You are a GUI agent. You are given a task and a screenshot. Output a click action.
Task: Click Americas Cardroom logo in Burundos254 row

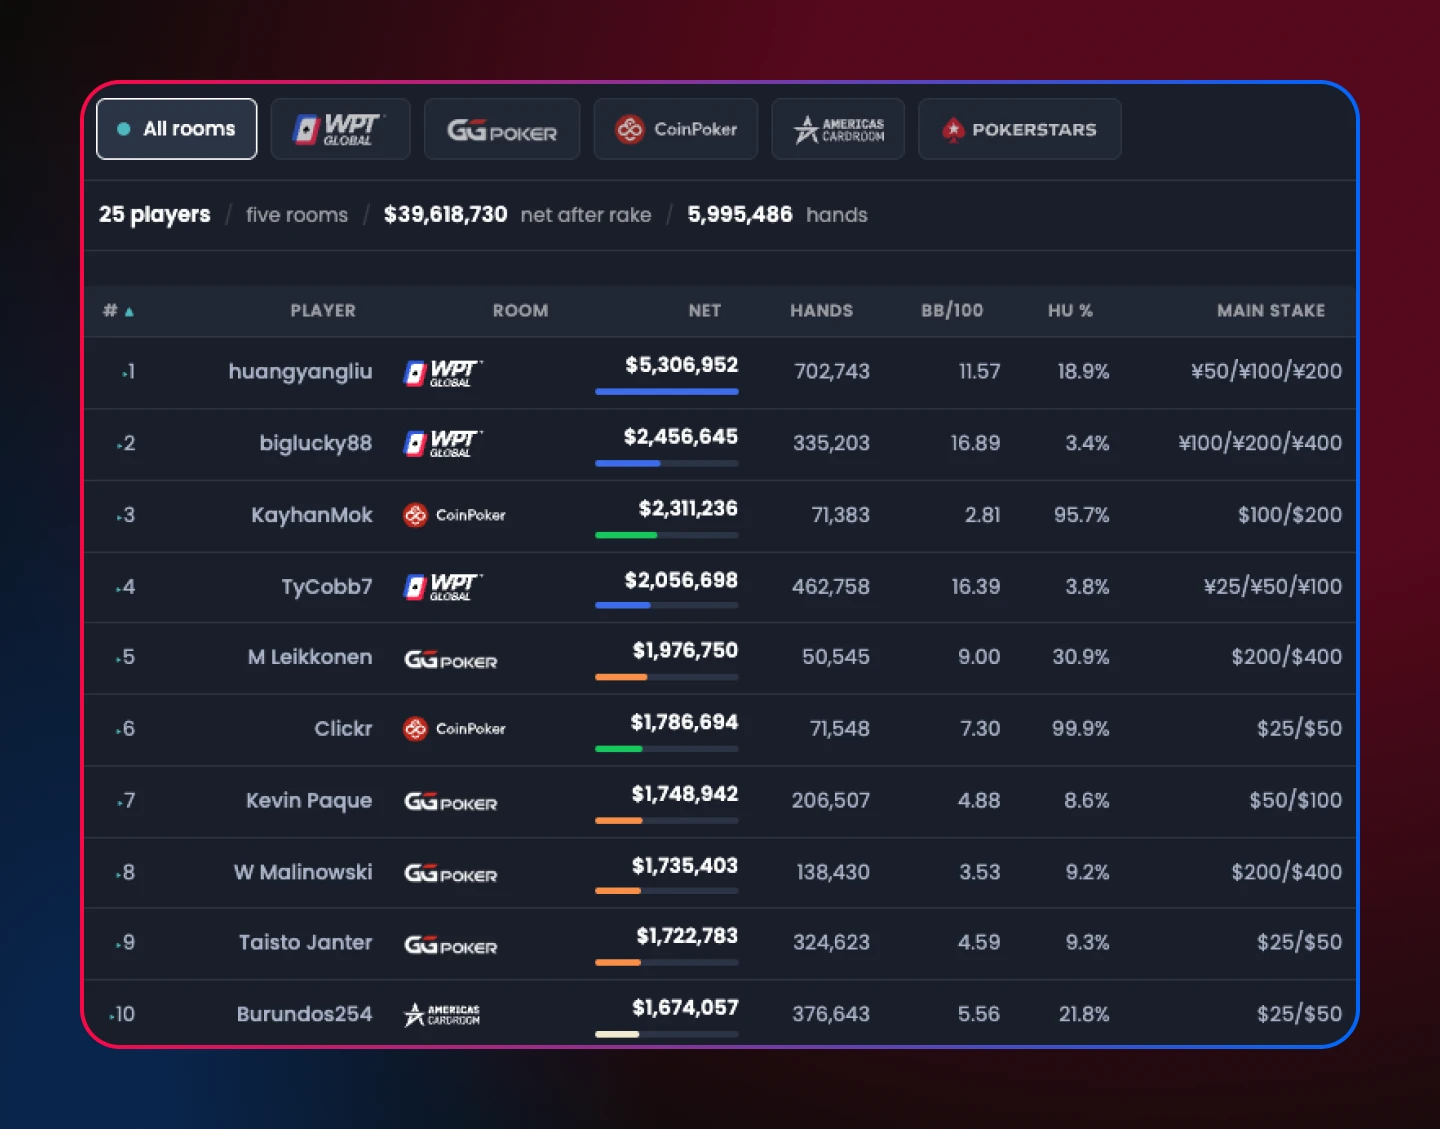coord(442,1015)
